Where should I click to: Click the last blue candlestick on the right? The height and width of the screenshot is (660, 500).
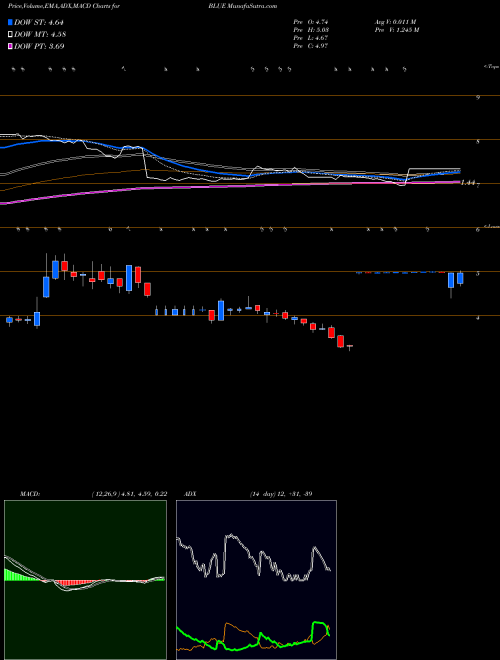(x=460, y=278)
